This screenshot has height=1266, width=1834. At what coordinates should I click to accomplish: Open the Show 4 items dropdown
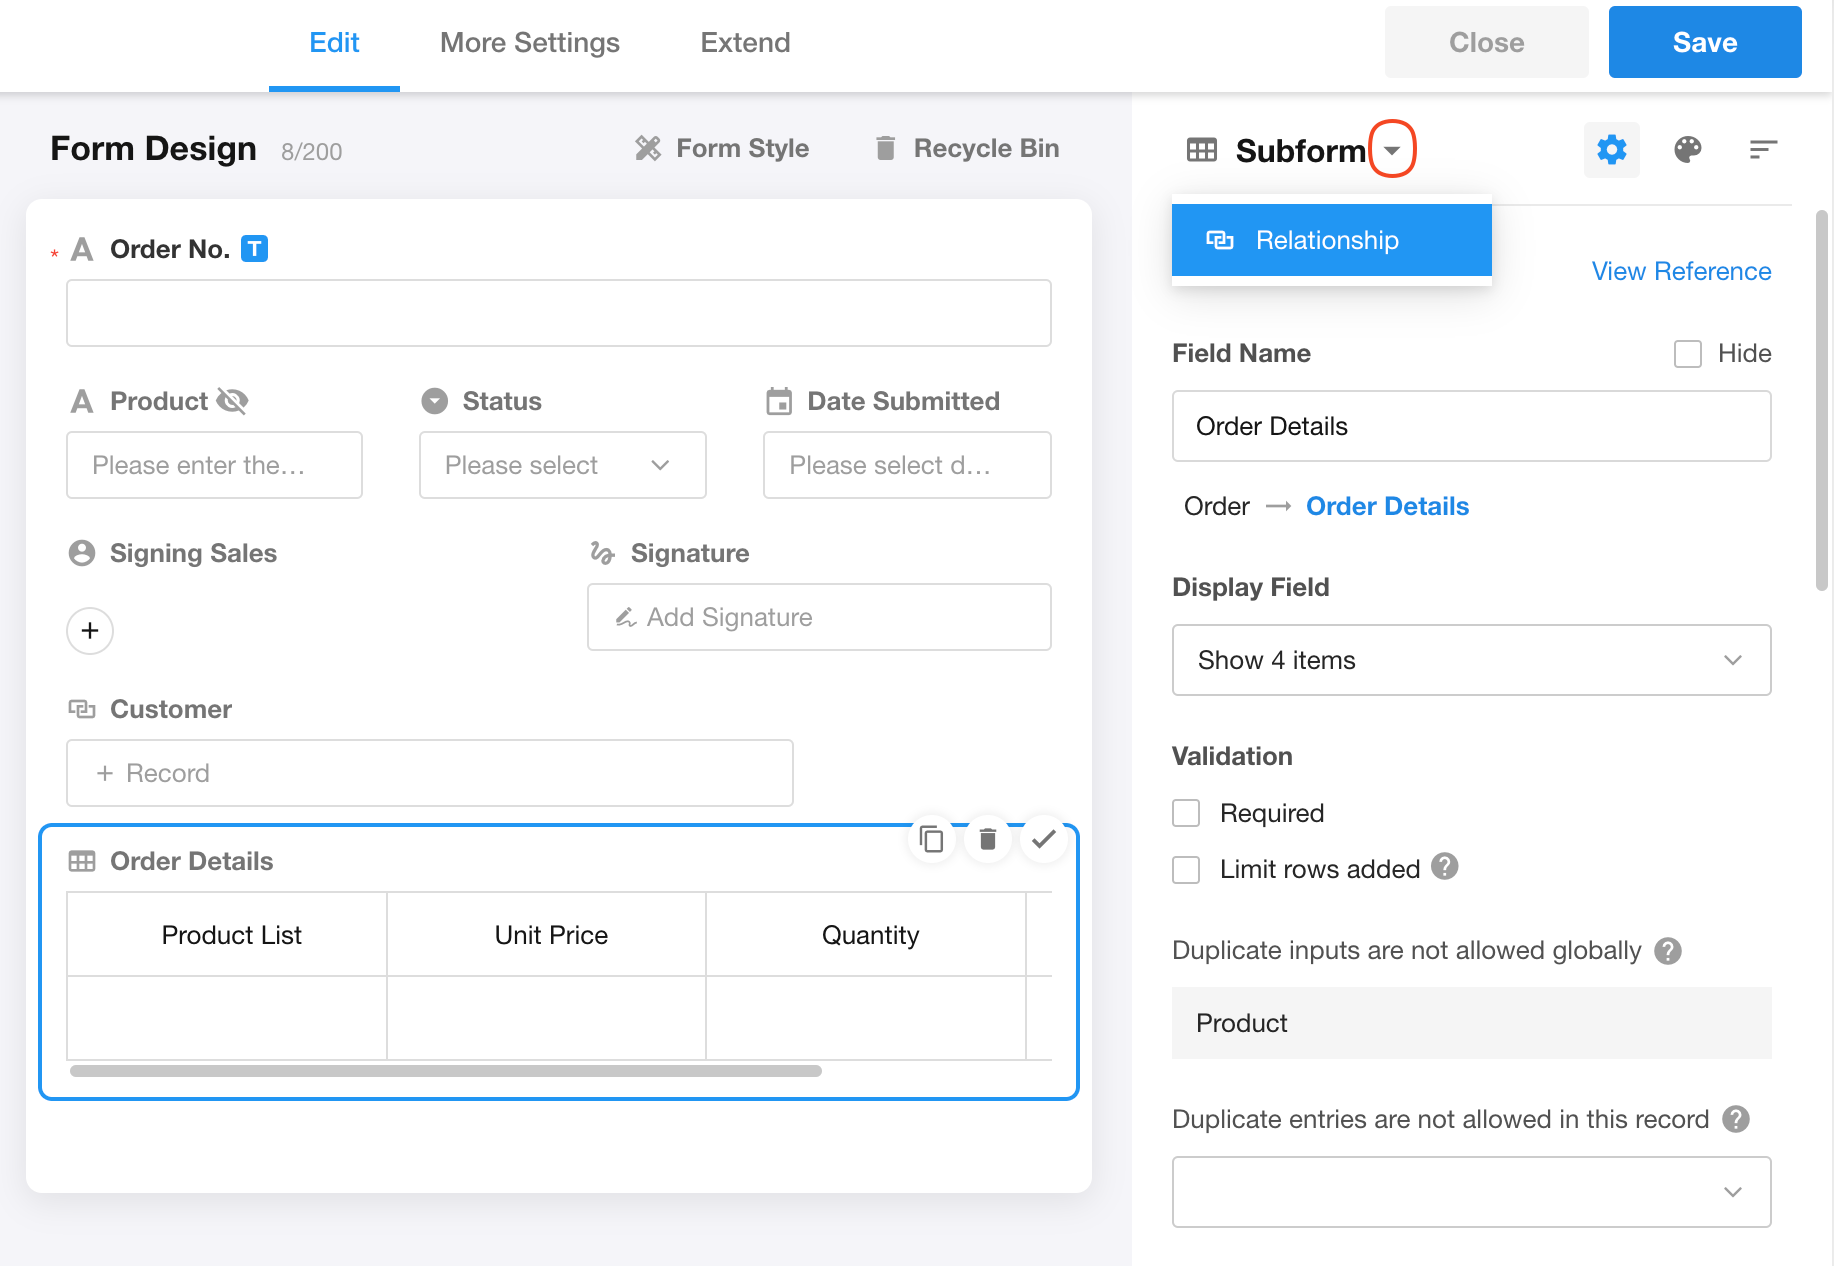click(1470, 660)
